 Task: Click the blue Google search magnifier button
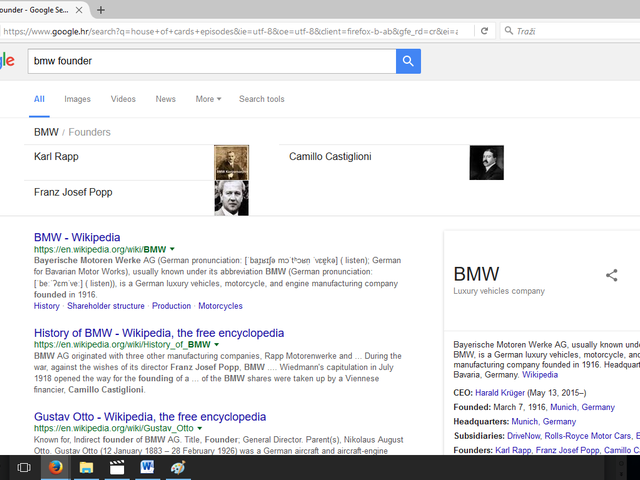point(408,61)
